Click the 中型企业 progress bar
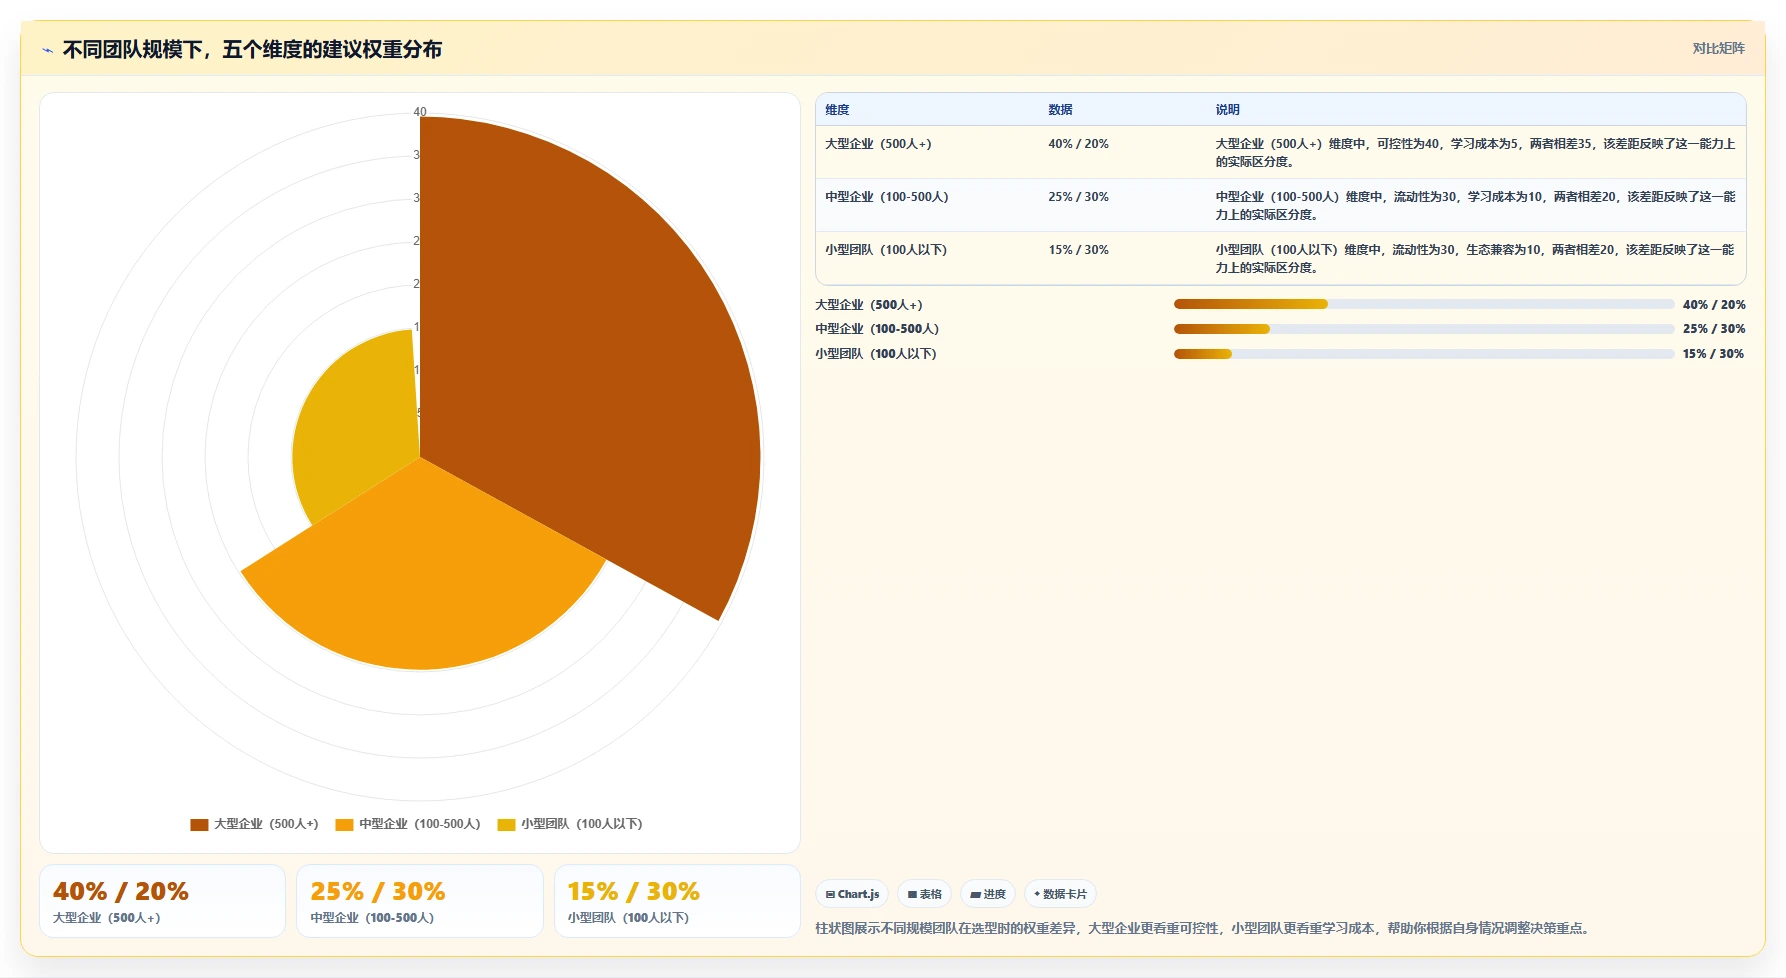The height and width of the screenshot is (978, 1786). pyautogui.click(x=1424, y=329)
